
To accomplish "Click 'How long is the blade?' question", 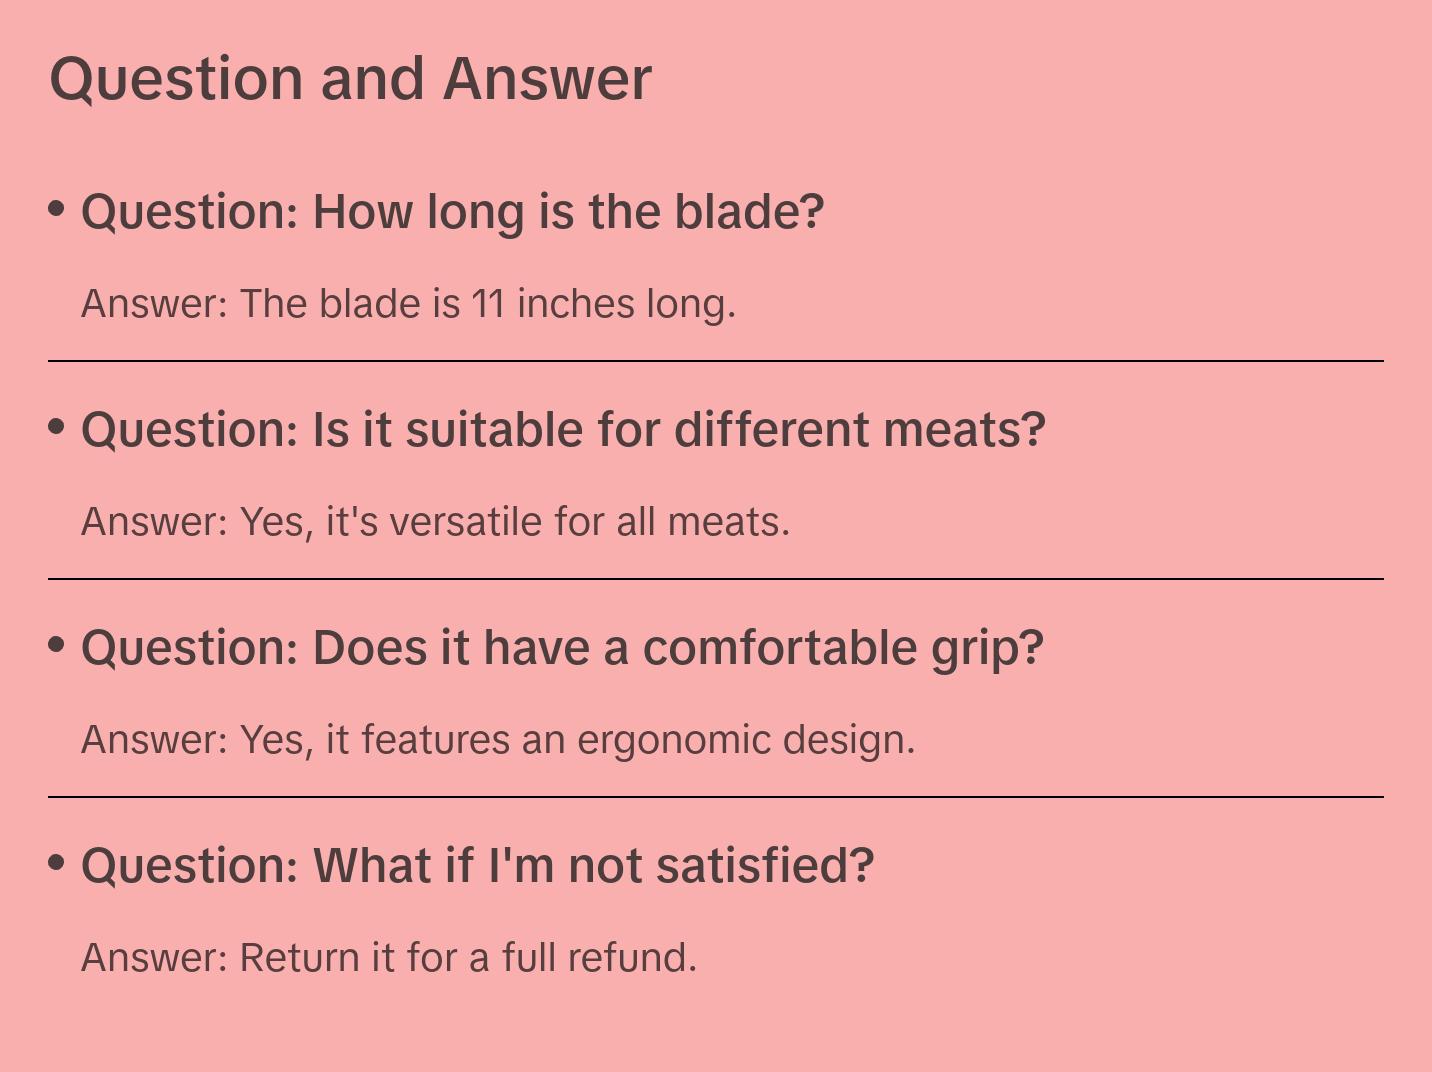I will tap(452, 212).
